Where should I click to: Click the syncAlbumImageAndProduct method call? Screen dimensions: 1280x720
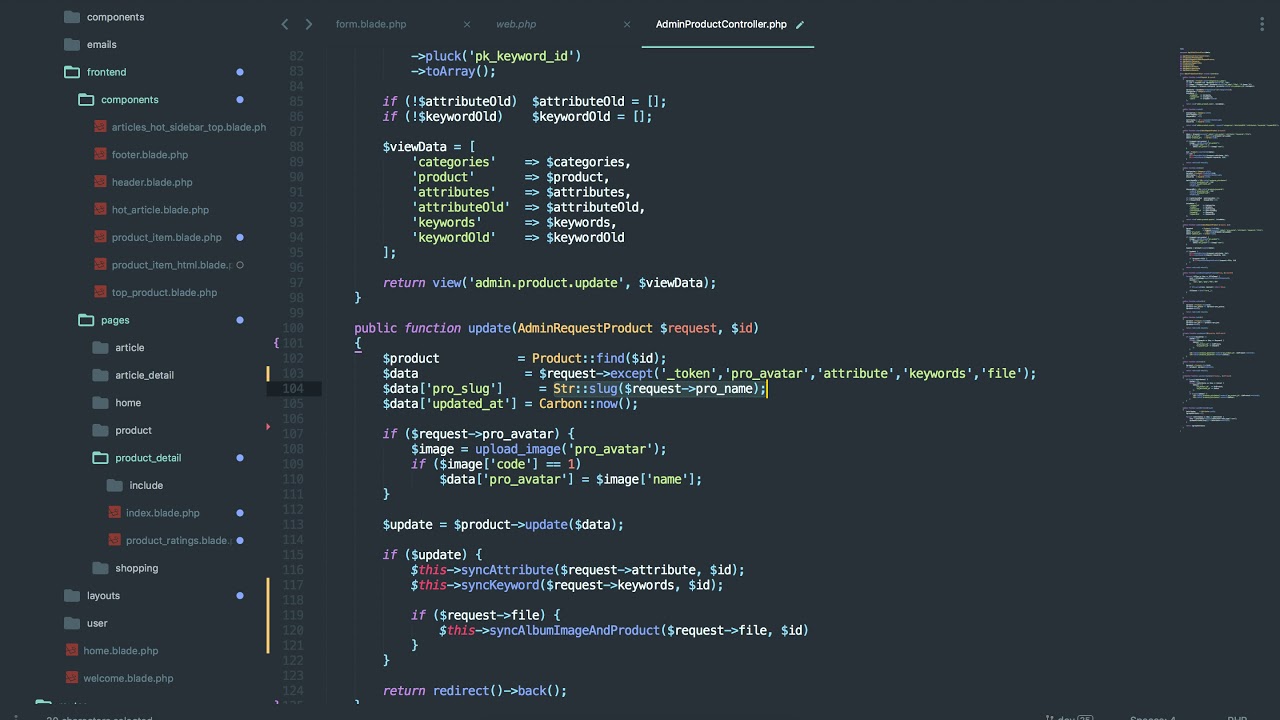pos(575,630)
